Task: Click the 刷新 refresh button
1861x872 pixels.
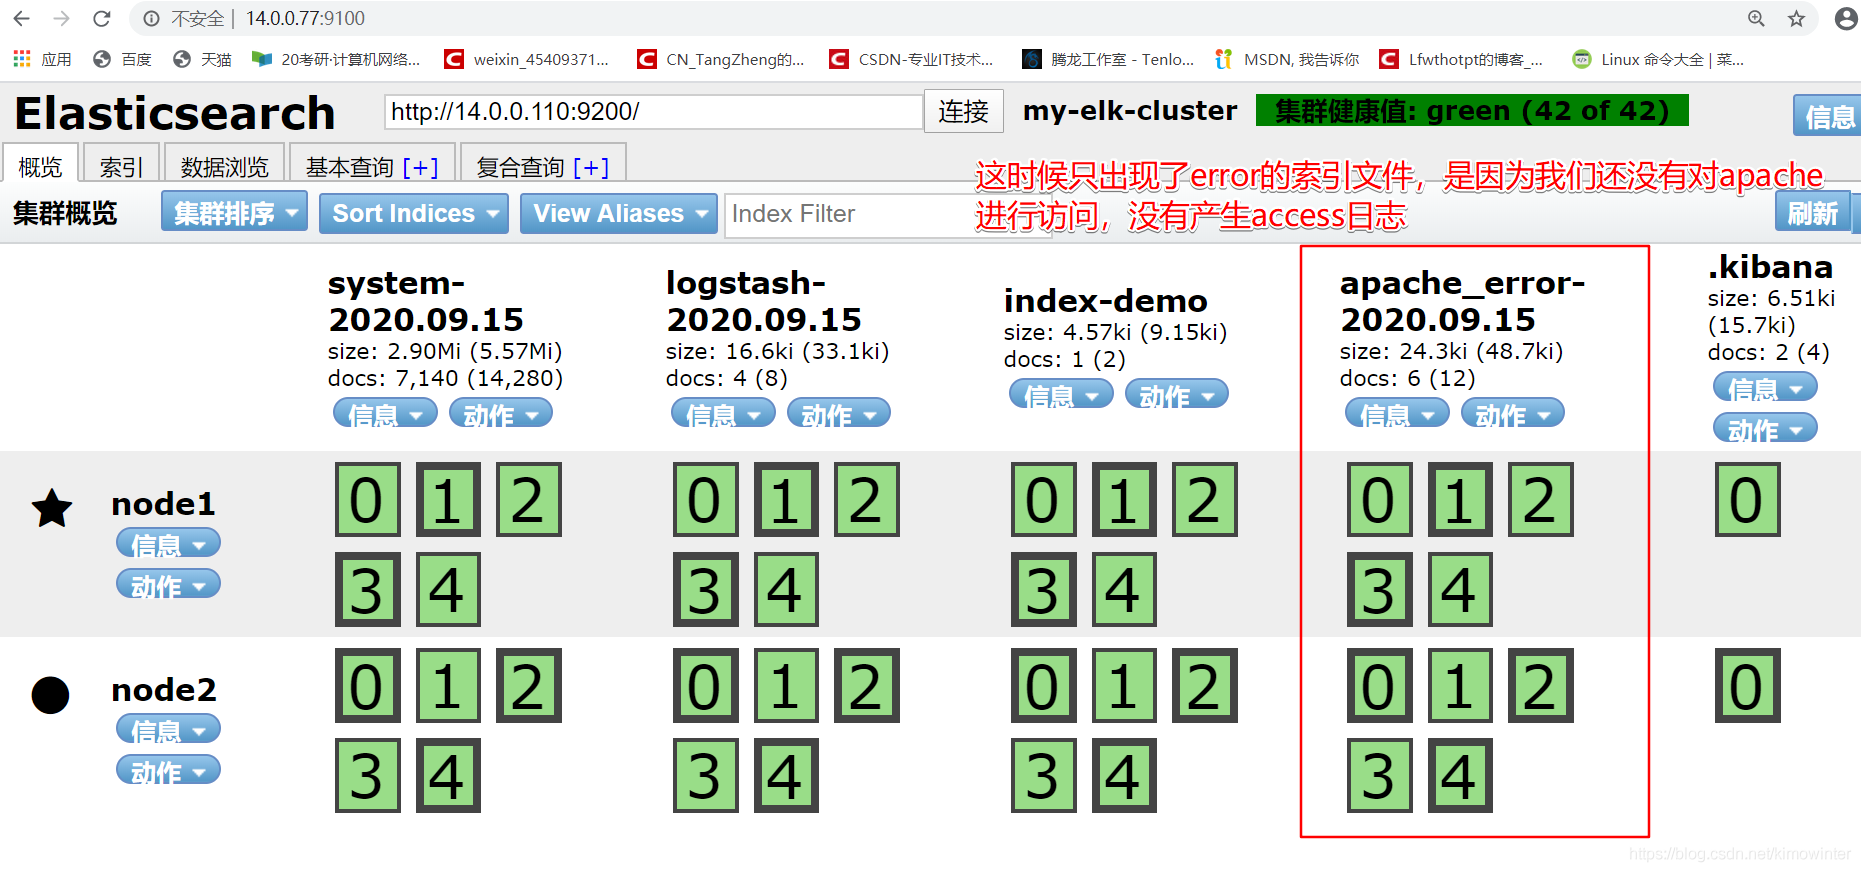Action: (x=1813, y=213)
